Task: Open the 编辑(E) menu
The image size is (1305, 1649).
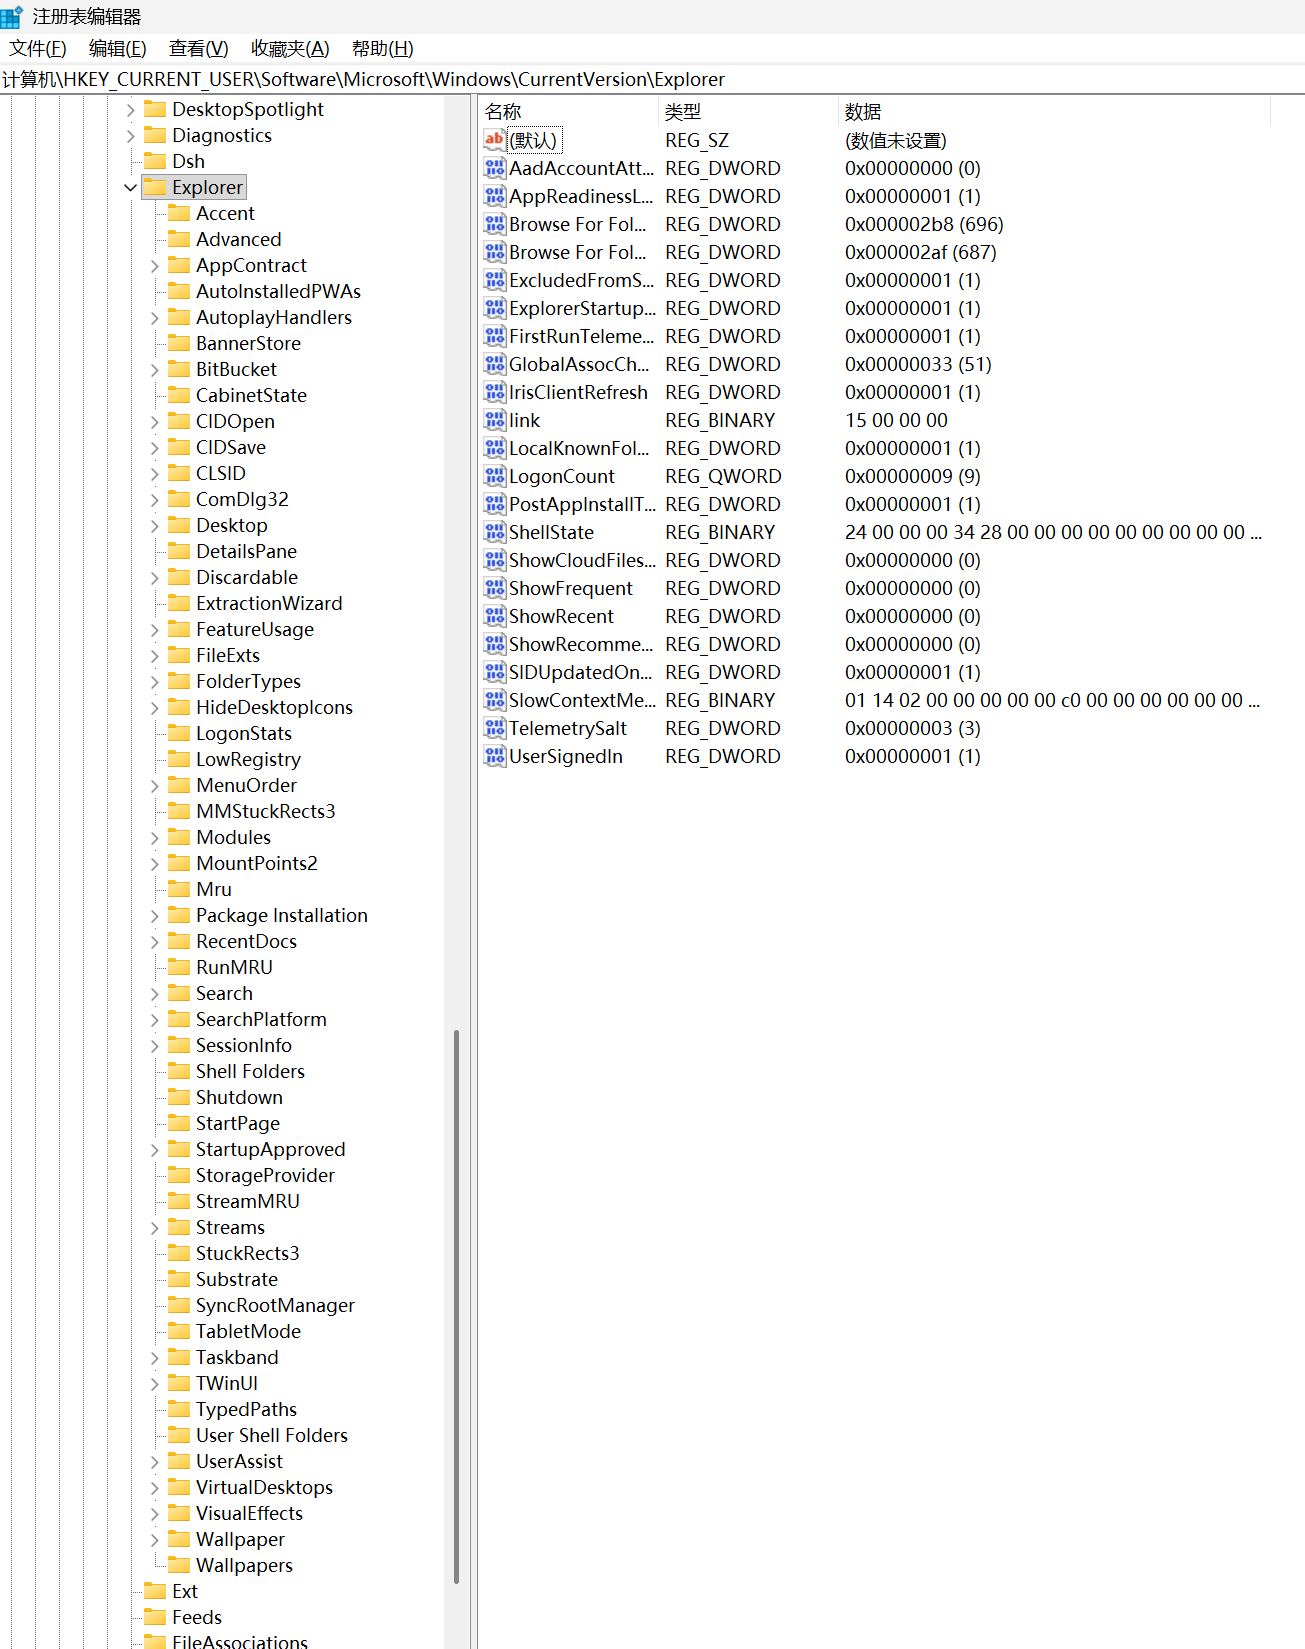Action: coord(117,48)
